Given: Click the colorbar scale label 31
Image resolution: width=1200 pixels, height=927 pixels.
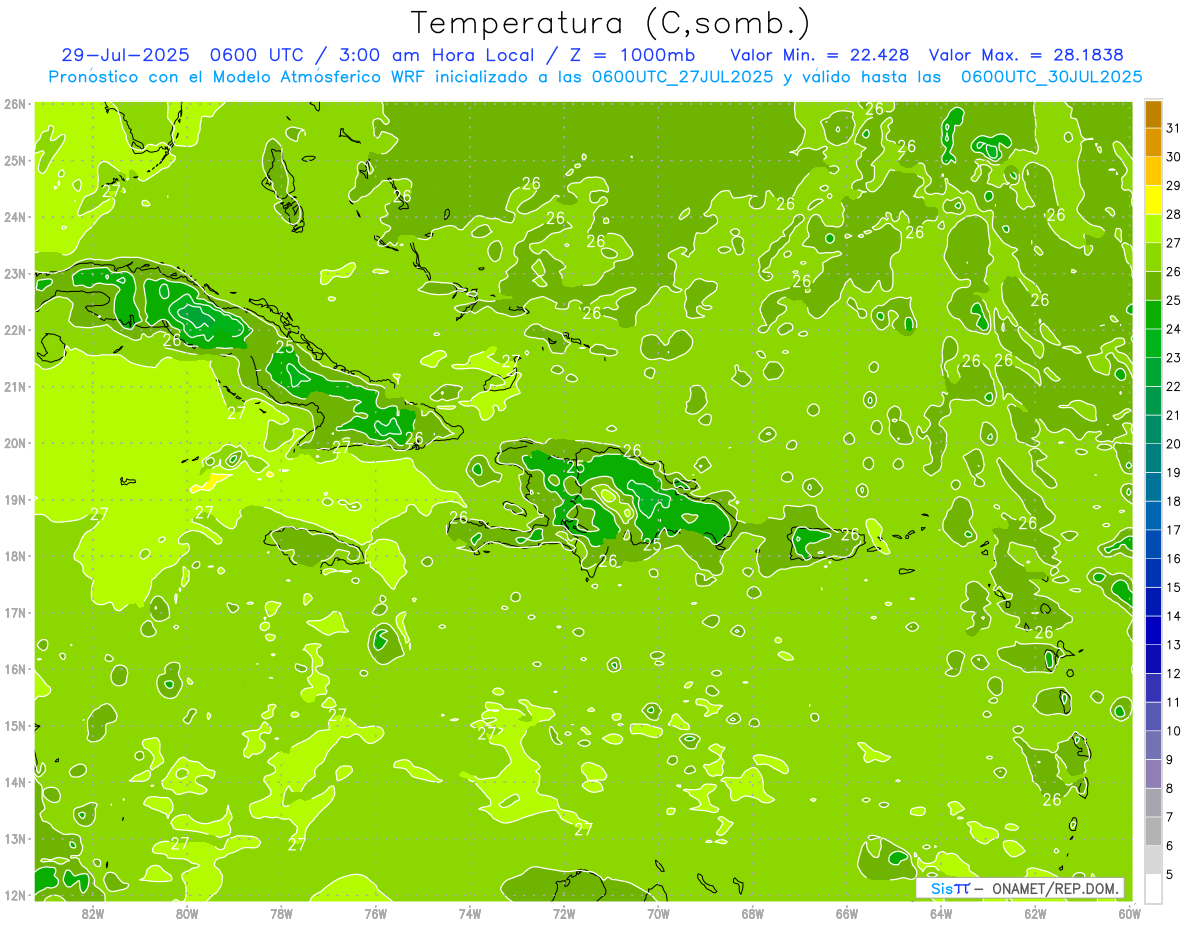Looking at the screenshot, I should (x=1174, y=127).
